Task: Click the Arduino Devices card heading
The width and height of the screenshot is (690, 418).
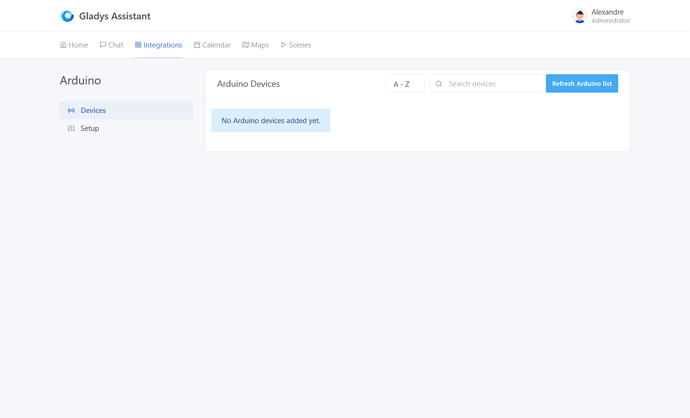Action: [248, 84]
